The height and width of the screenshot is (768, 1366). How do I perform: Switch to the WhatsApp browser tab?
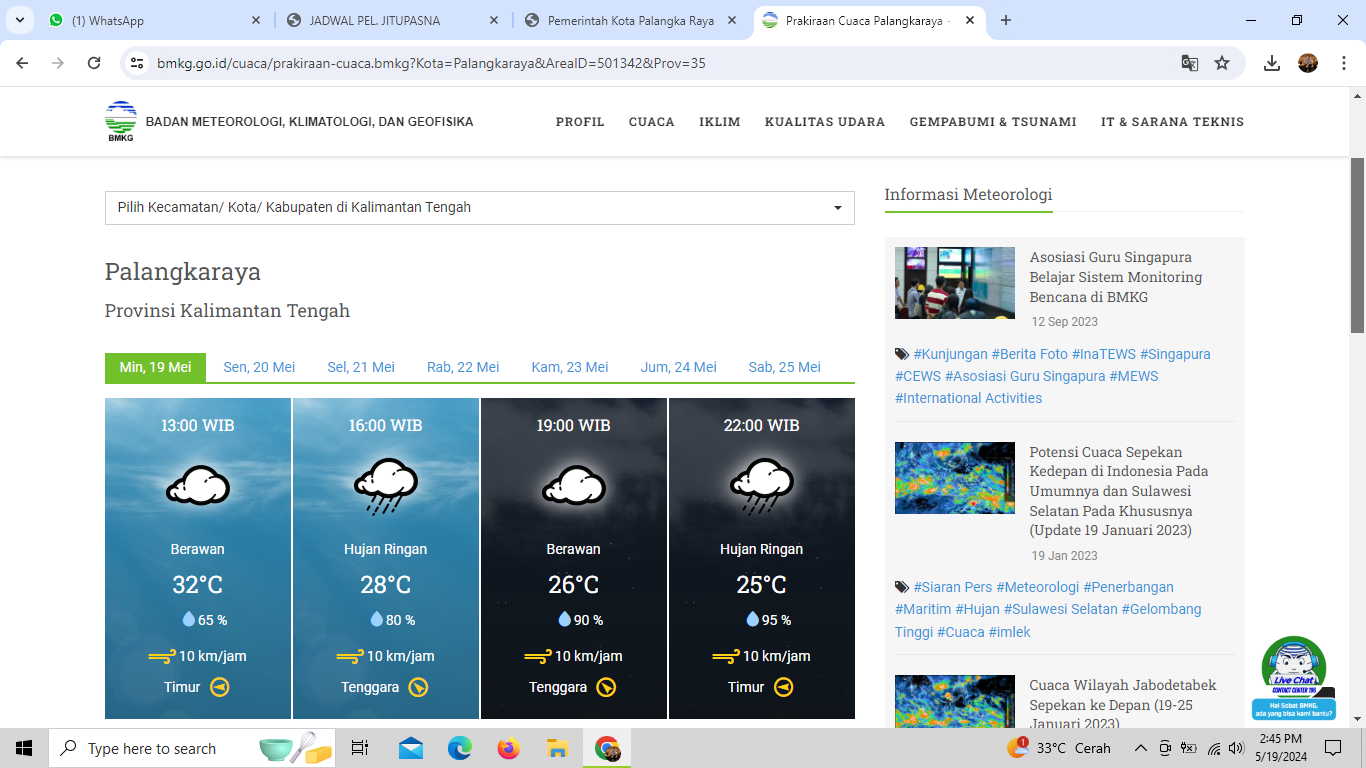click(x=155, y=20)
